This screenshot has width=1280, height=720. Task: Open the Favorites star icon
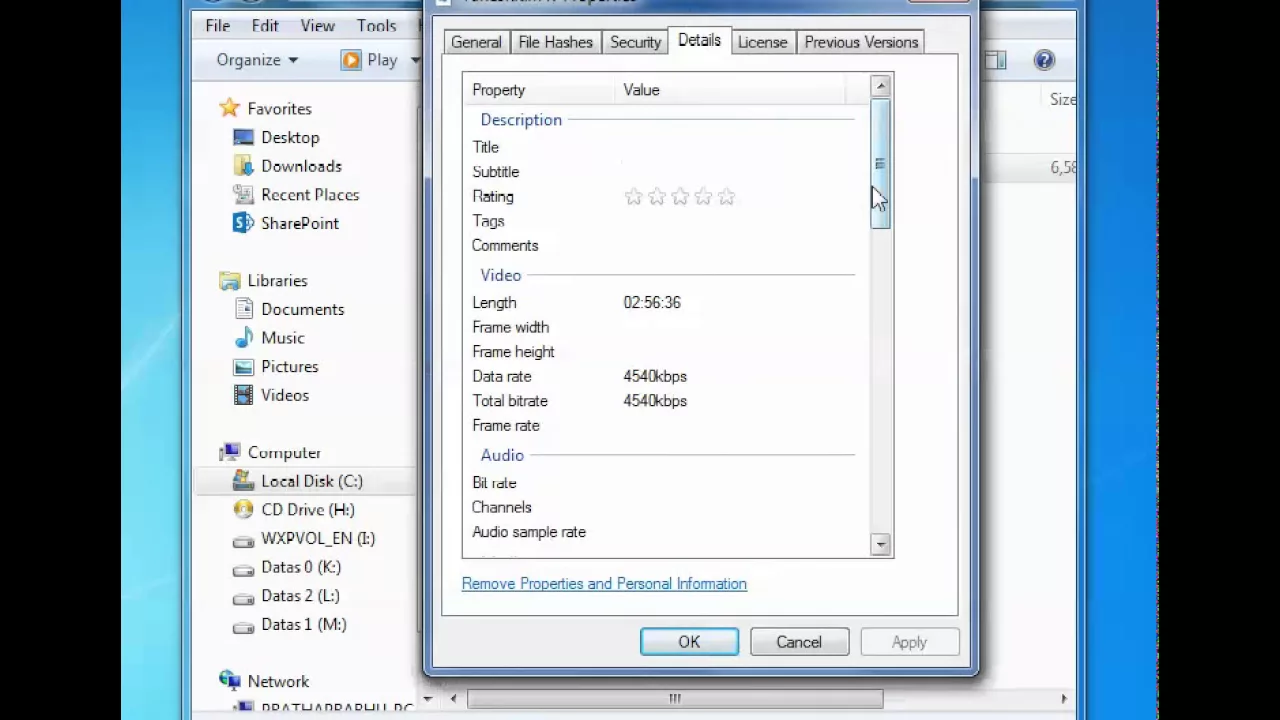[x=230, y=108]
